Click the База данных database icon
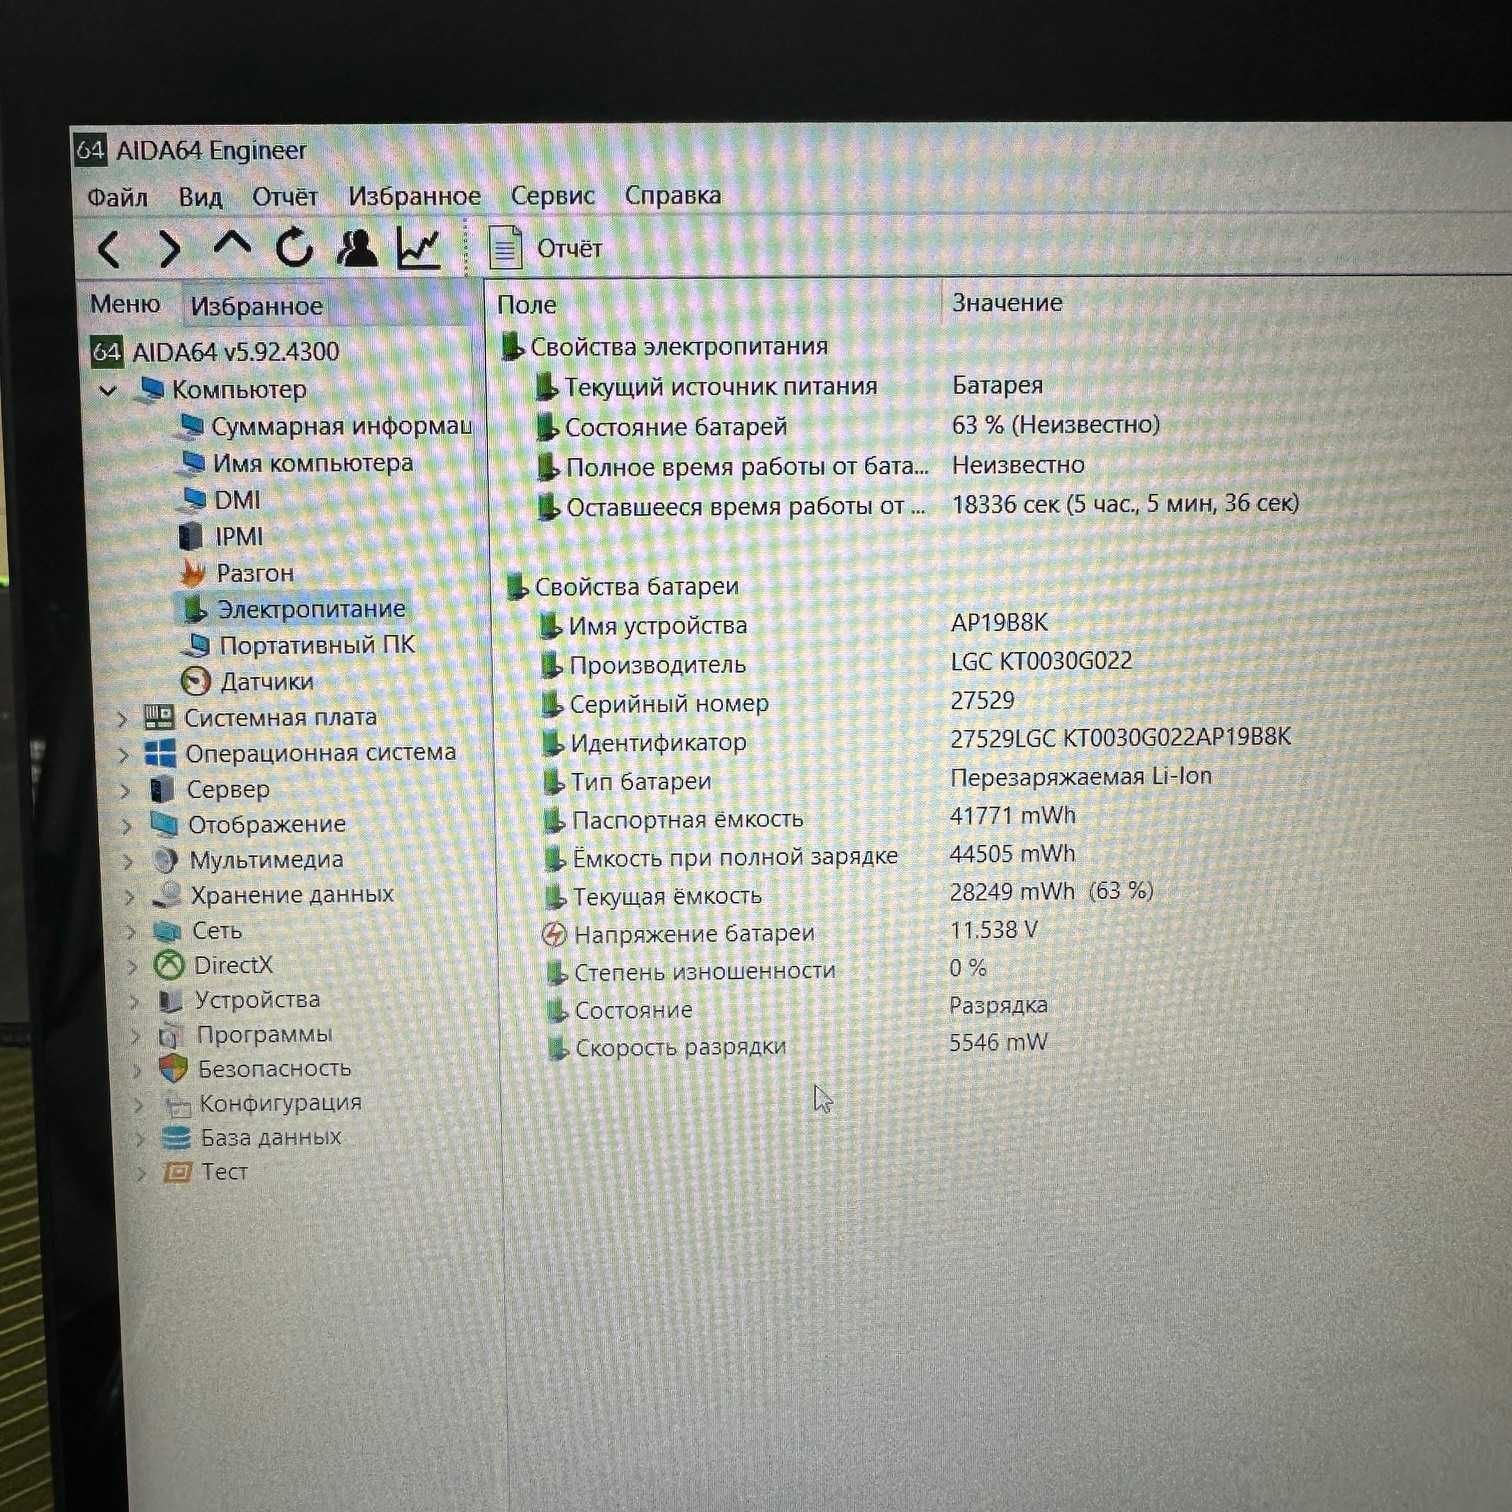This screenshot has height=1512, width=1512. pyautogui.click(x=177, y=1138)
